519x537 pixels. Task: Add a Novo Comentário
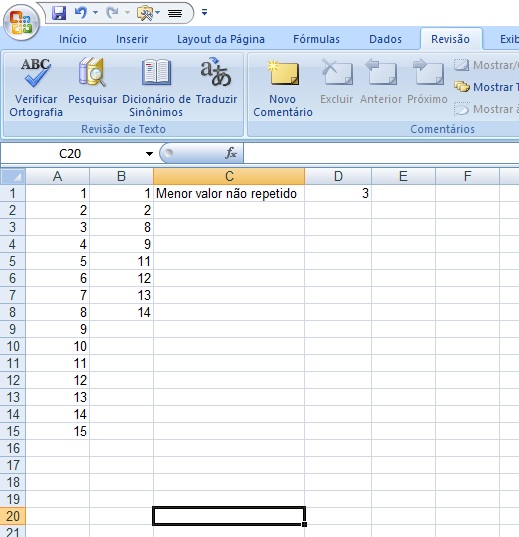[x=283, y=89]
